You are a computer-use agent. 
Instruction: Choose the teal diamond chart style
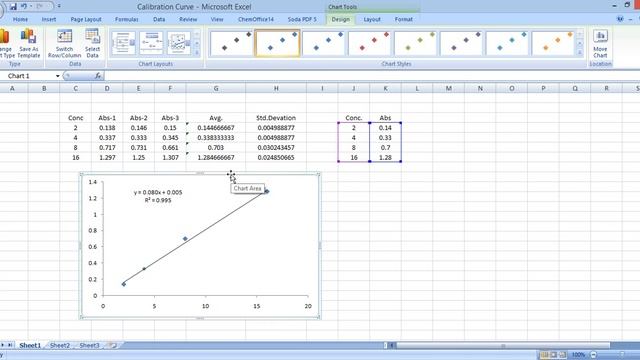click(507, 43)
